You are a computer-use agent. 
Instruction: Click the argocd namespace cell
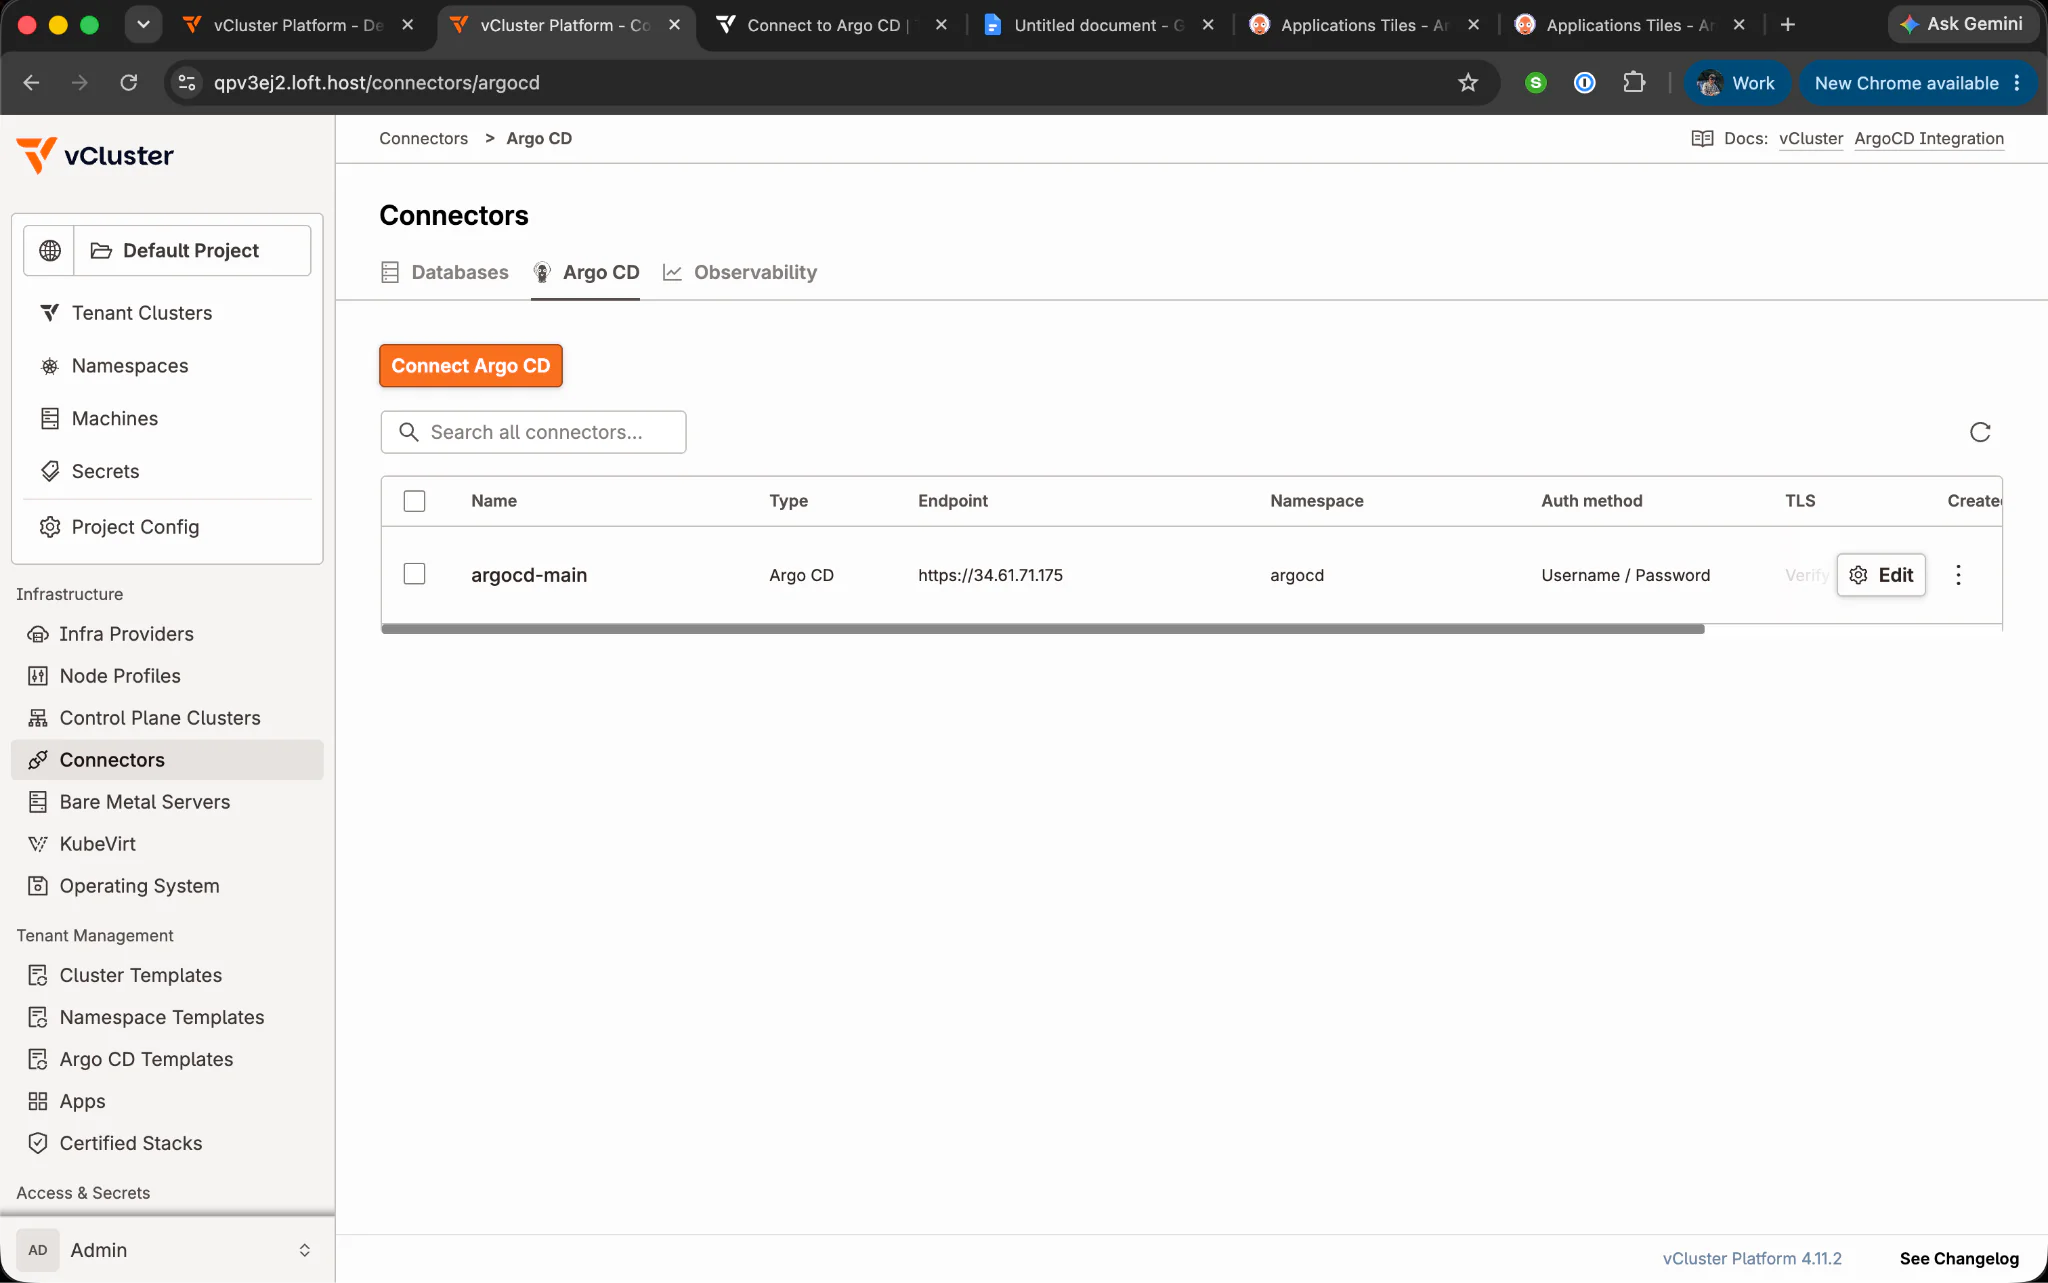[x=1297, y=575]
